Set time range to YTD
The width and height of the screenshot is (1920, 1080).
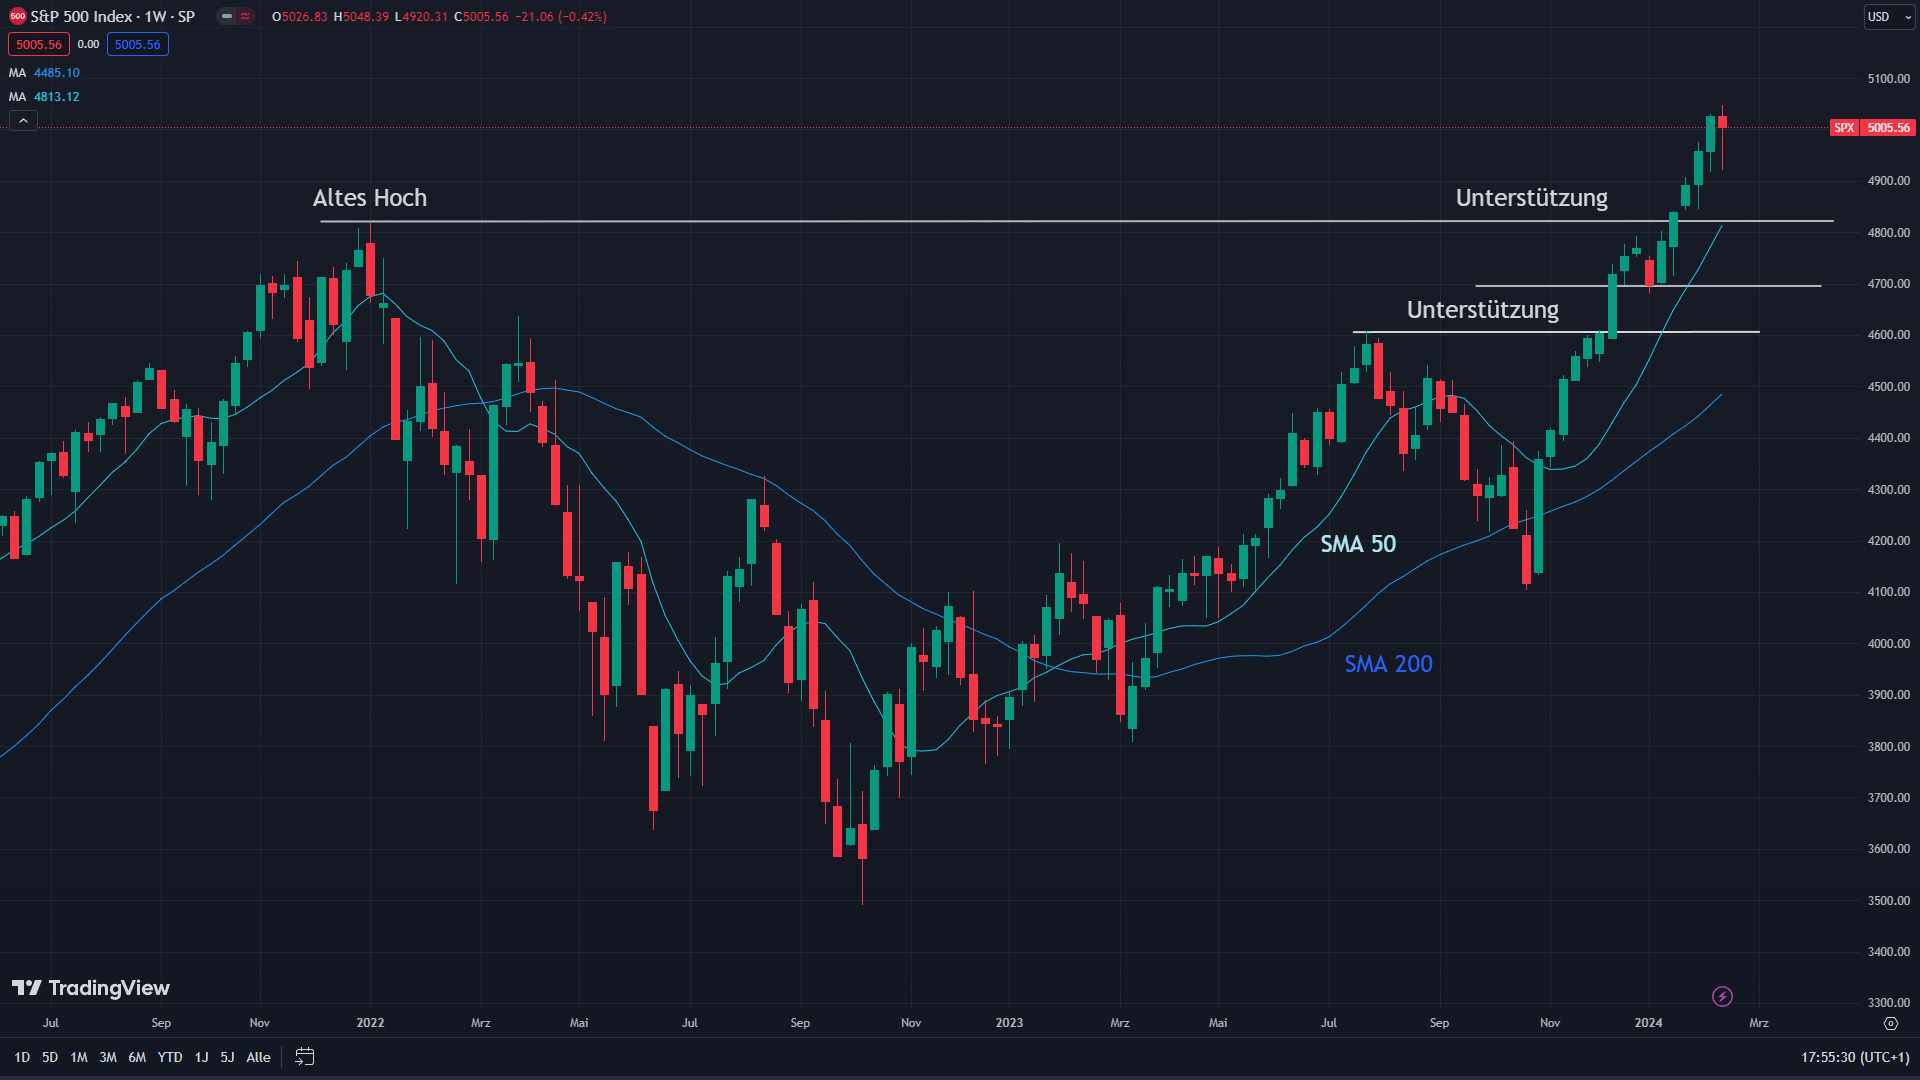click(x=170, y=1057)
